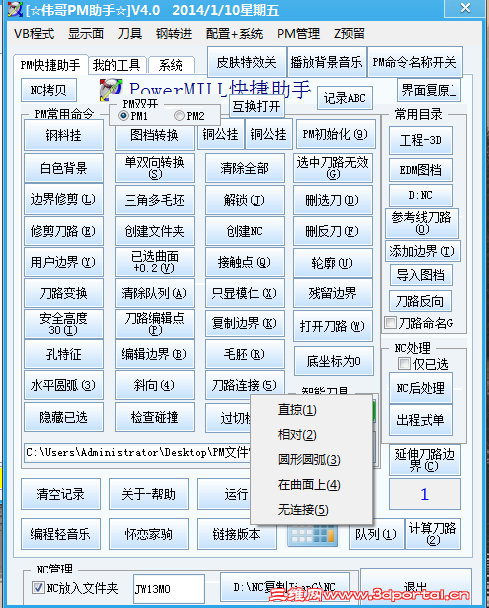Click the 播放背景音乐 button
This screenshot has height=608, width=489.
pyautogui.click(x=327, y=62)
